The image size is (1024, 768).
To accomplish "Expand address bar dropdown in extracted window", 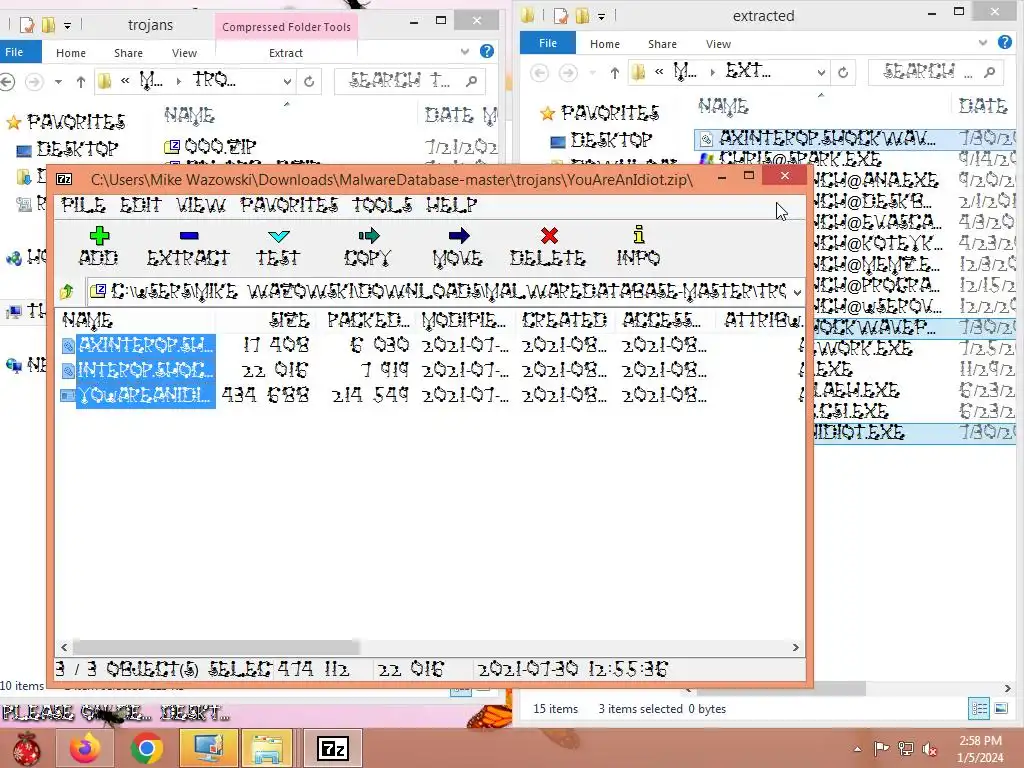I will pos(821,72).
